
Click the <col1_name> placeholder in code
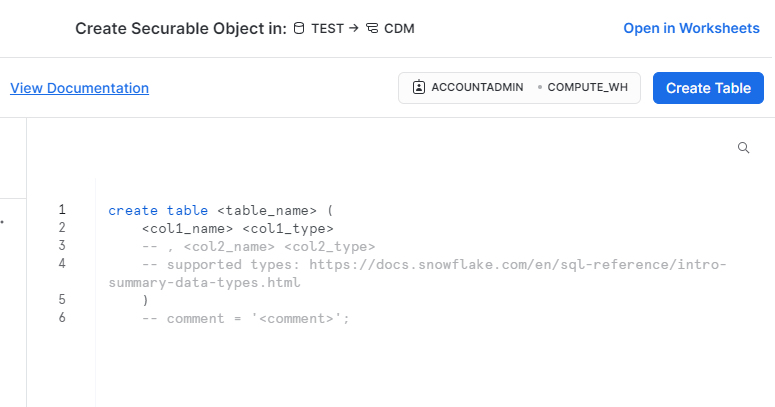click(x=187, y=229)
